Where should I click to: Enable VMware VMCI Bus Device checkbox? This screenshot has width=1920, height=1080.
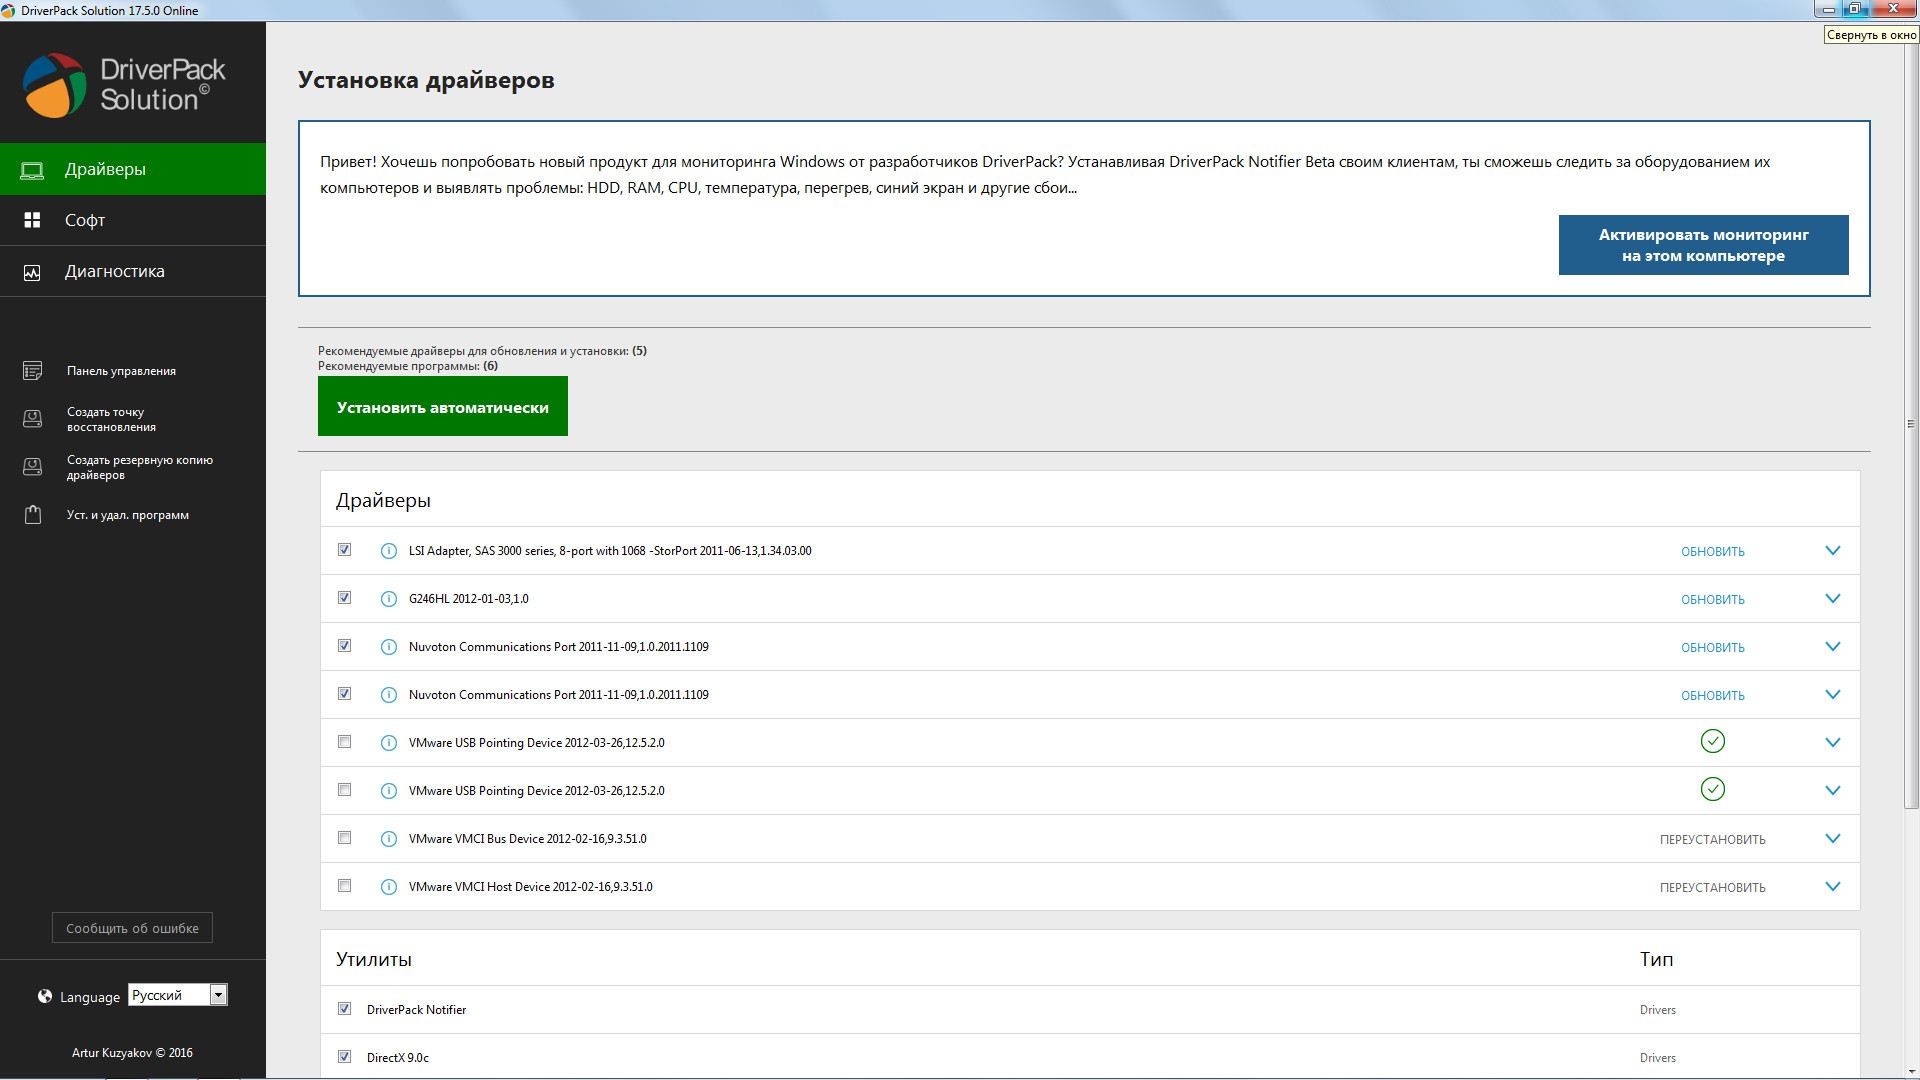[345, 838]
